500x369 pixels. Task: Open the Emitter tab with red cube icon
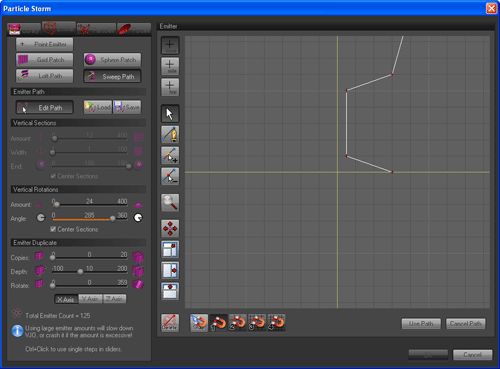coord(59,28)
